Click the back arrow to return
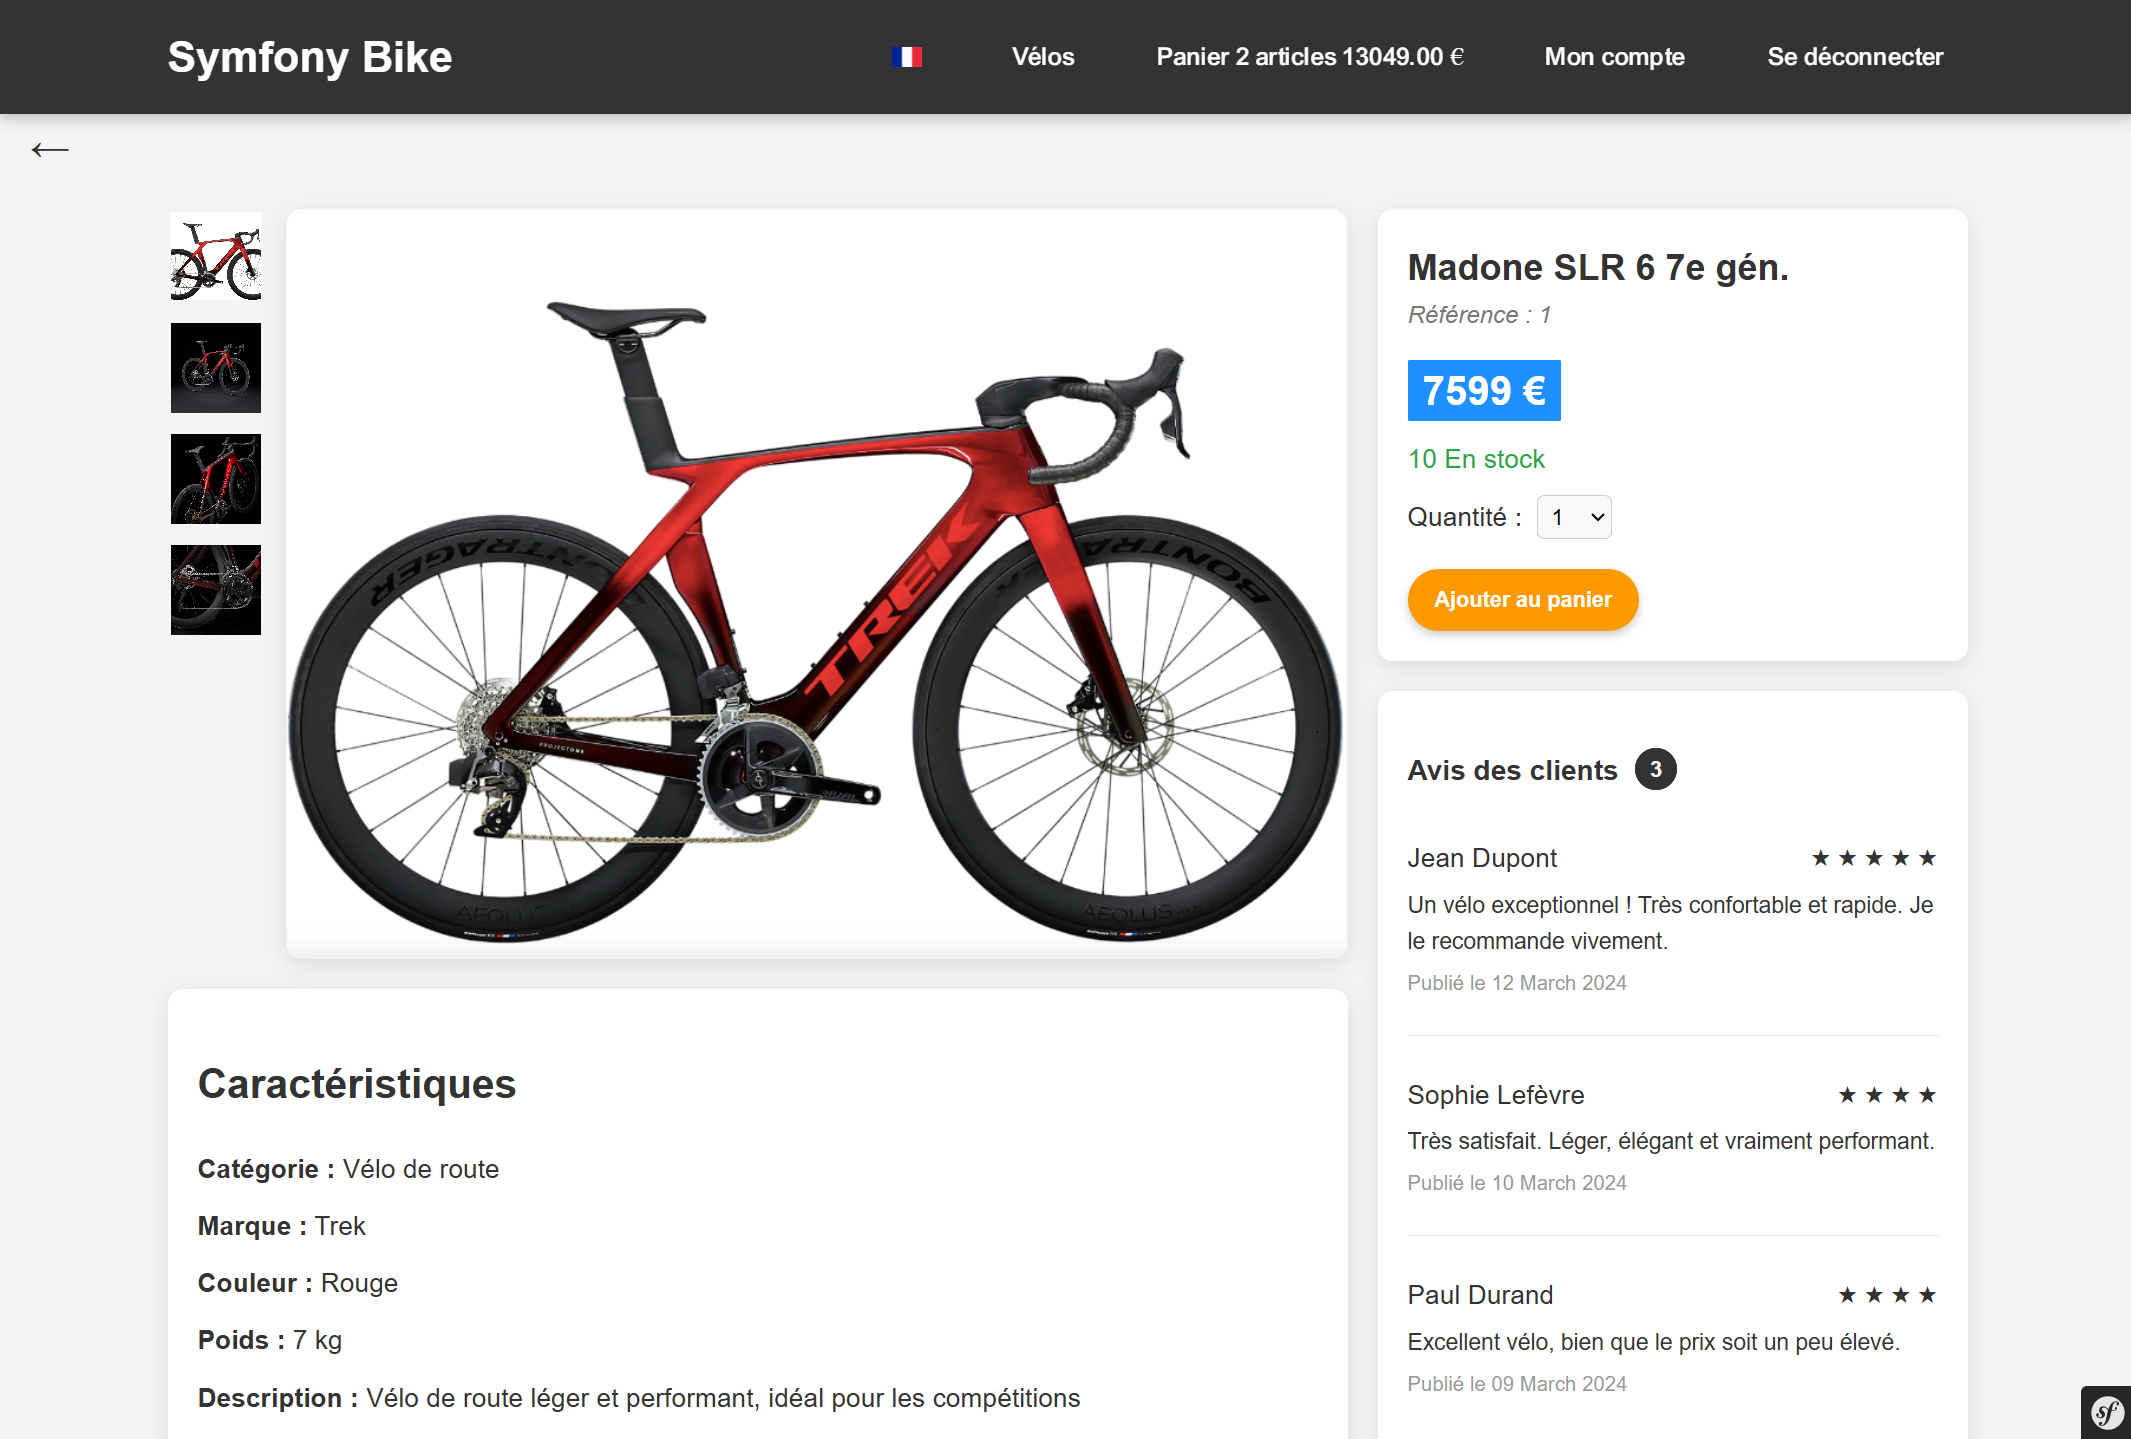Image resolution: width=2131 pixels, height=1439 pixels. [x=50, y=148]
